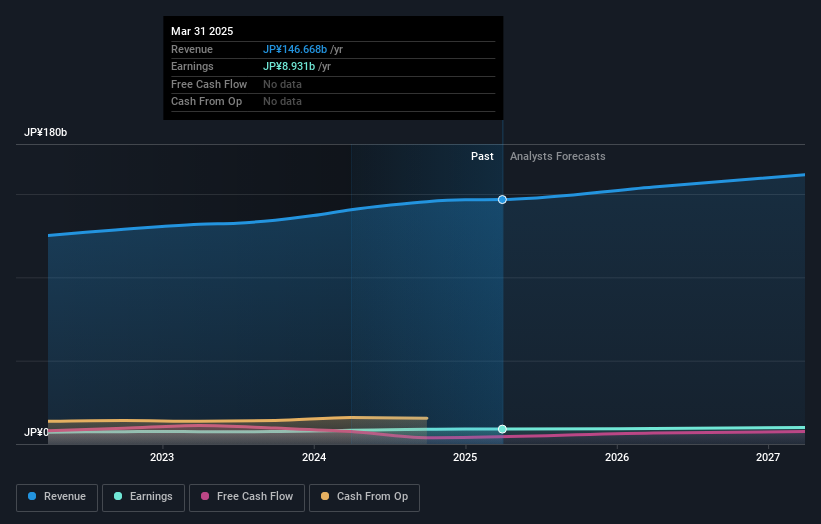Click the 2024 x-axis label
The width and height of the screenshot is (821, 524).
point(314,457)
